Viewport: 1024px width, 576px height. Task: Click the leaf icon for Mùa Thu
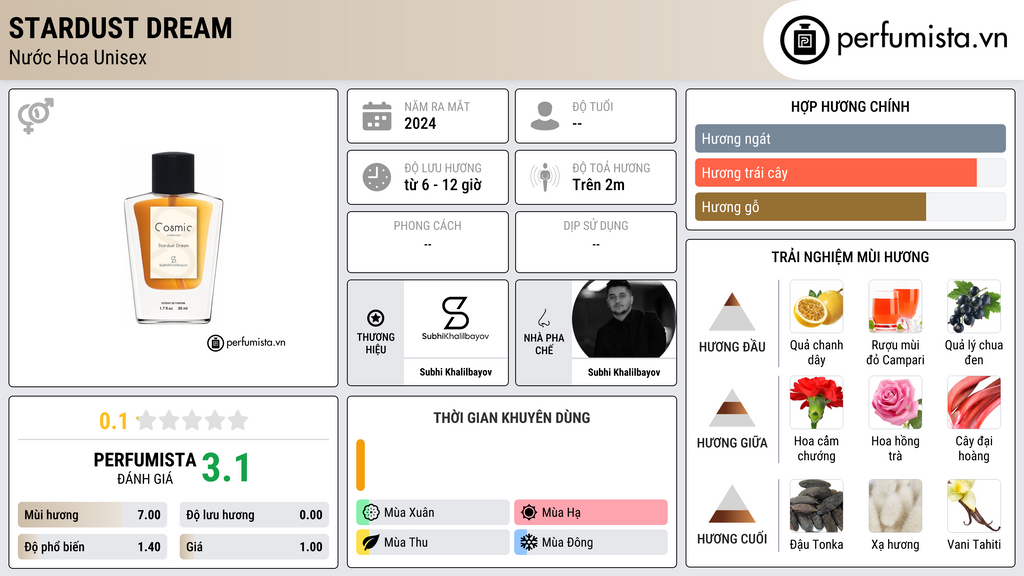pos(371,542)
